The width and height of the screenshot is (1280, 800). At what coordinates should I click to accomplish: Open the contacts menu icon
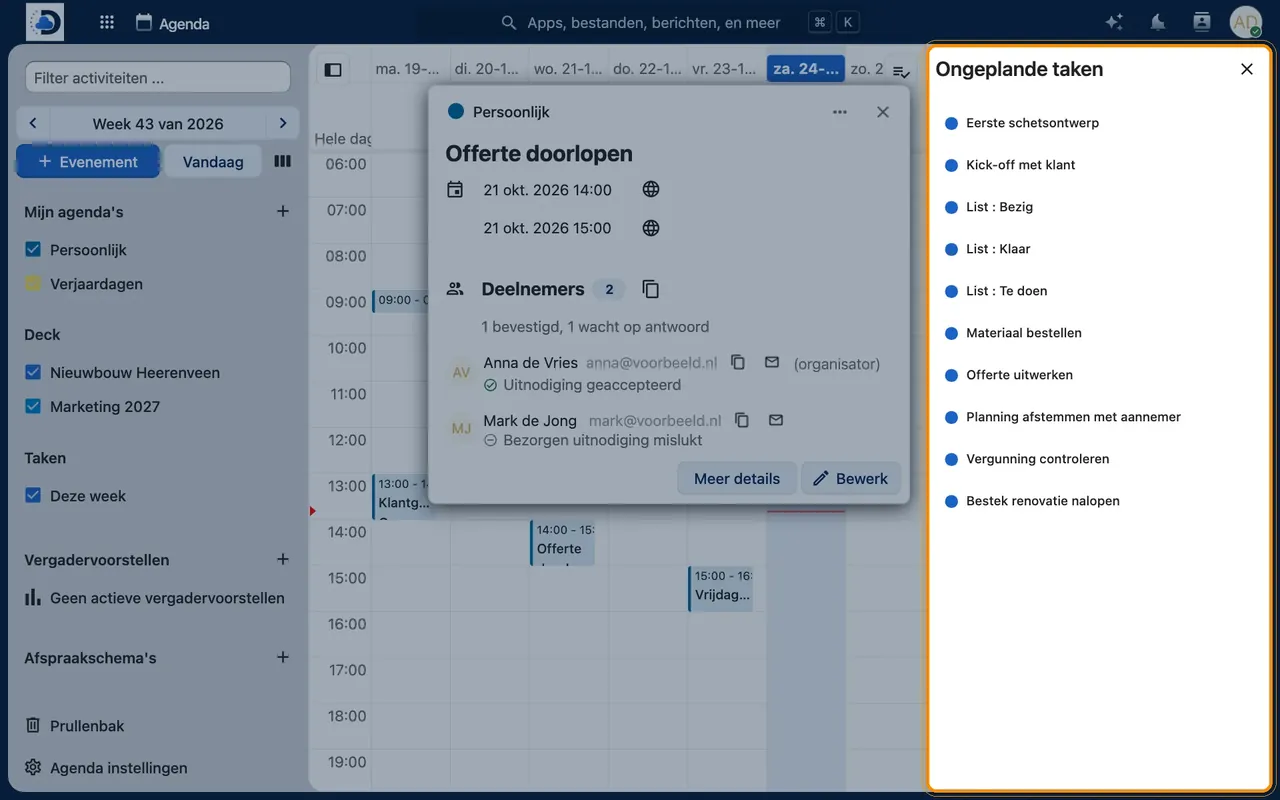point(1202,22)
